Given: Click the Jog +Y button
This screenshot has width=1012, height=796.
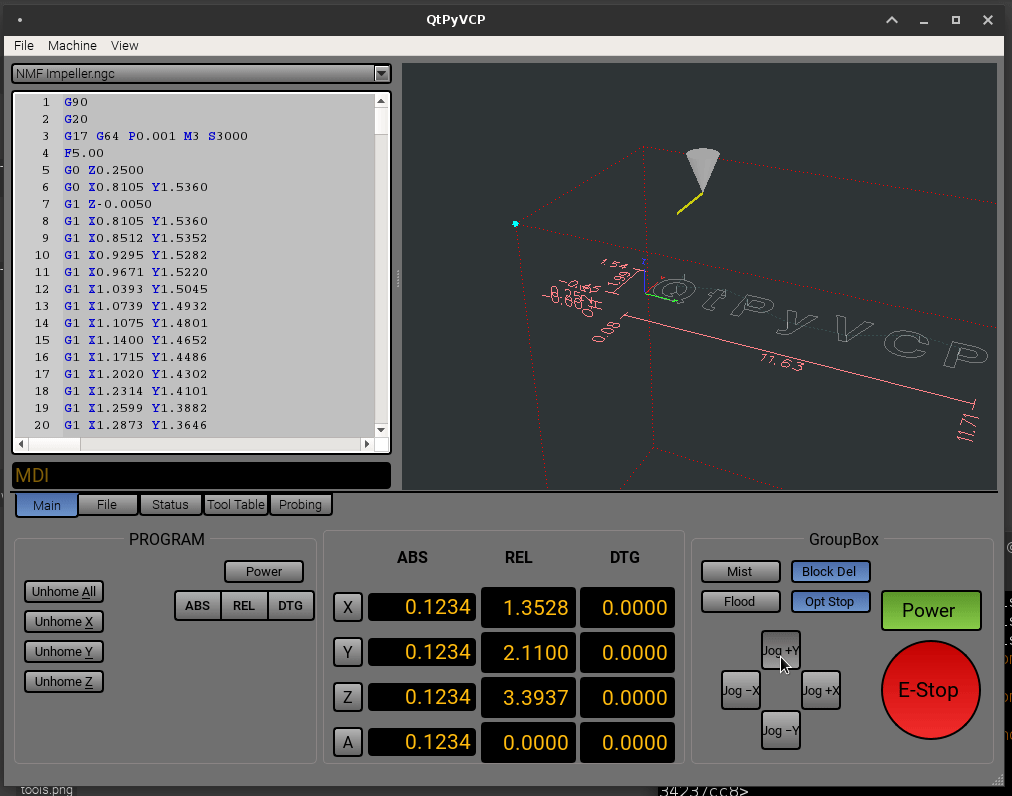Looking at the screenshot, I should [x=780, y=650].
